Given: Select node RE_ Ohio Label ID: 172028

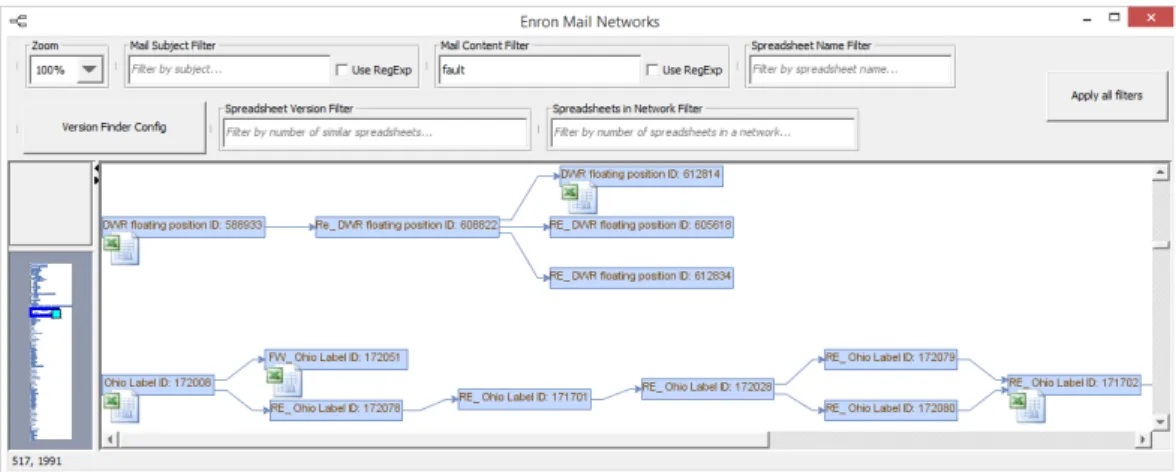Looking at the screenshot, I should click(x=708, y=389).
